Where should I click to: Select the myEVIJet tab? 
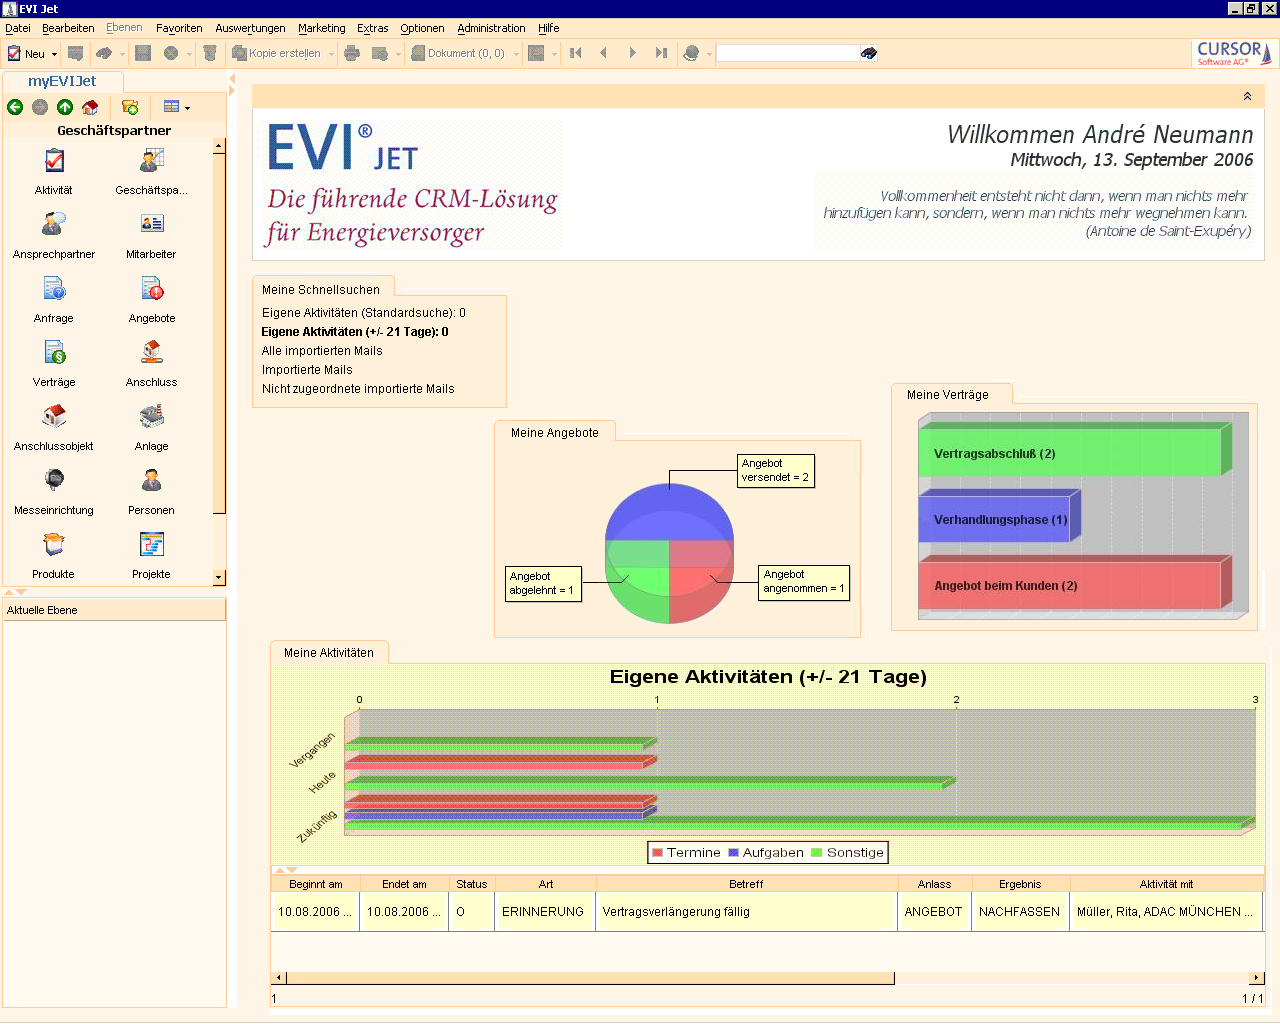point(62,81)
